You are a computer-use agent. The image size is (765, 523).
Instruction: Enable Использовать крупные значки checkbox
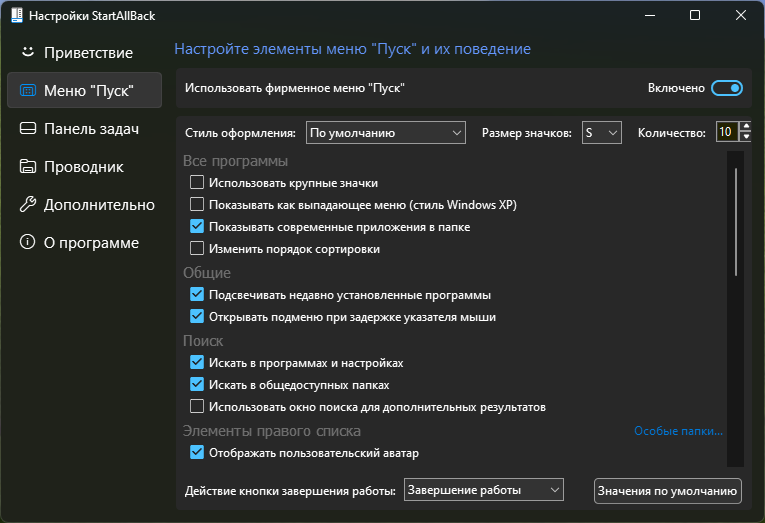(x=197, y=182)
